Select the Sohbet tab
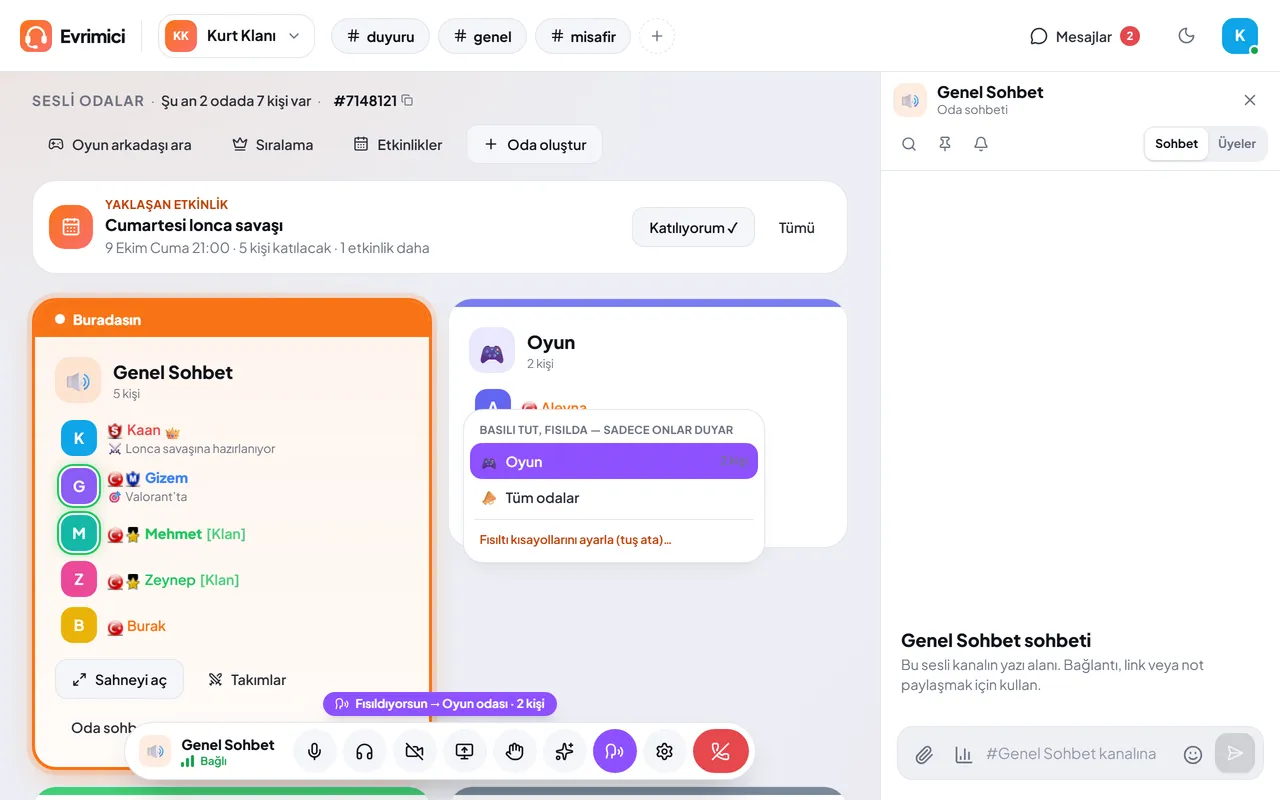This screenshot has width=1280, height=800. [x=1176, y=144]
